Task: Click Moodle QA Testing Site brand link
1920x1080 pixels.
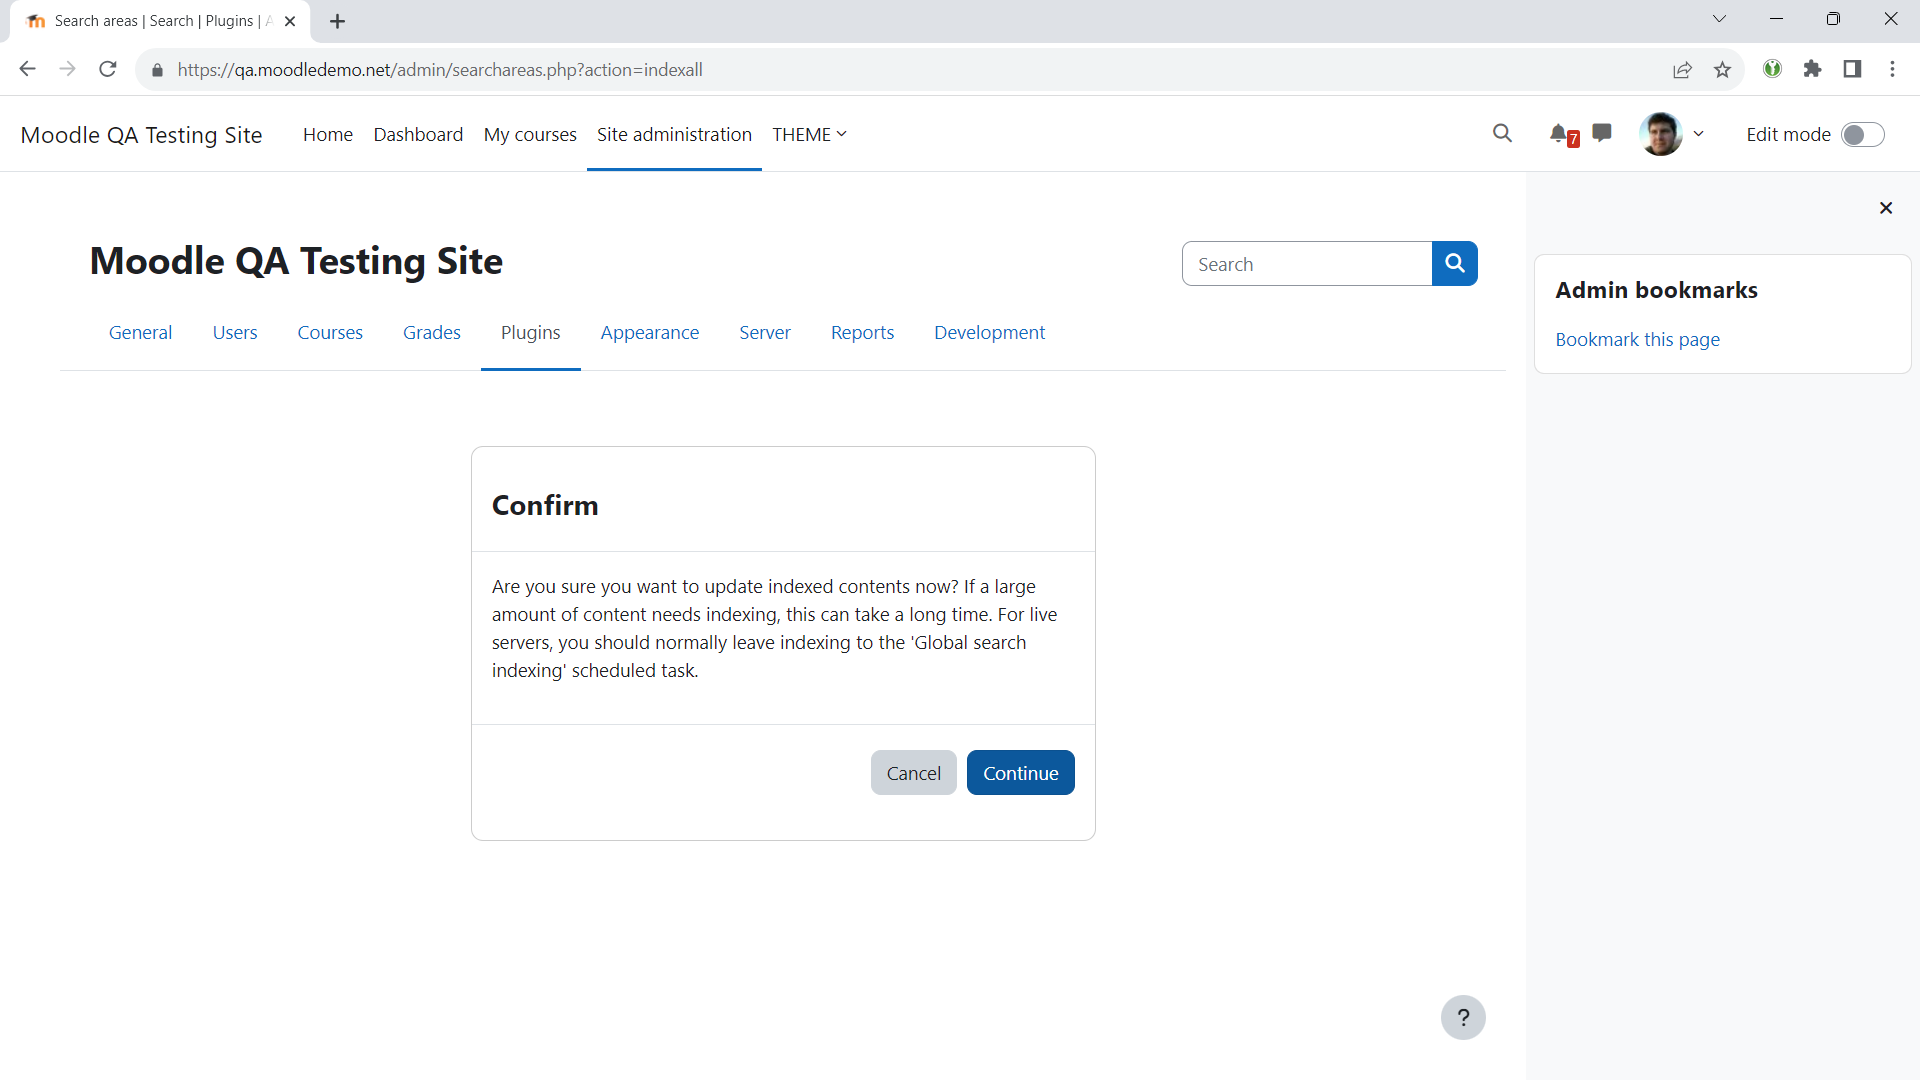Action: pos(141,135)
